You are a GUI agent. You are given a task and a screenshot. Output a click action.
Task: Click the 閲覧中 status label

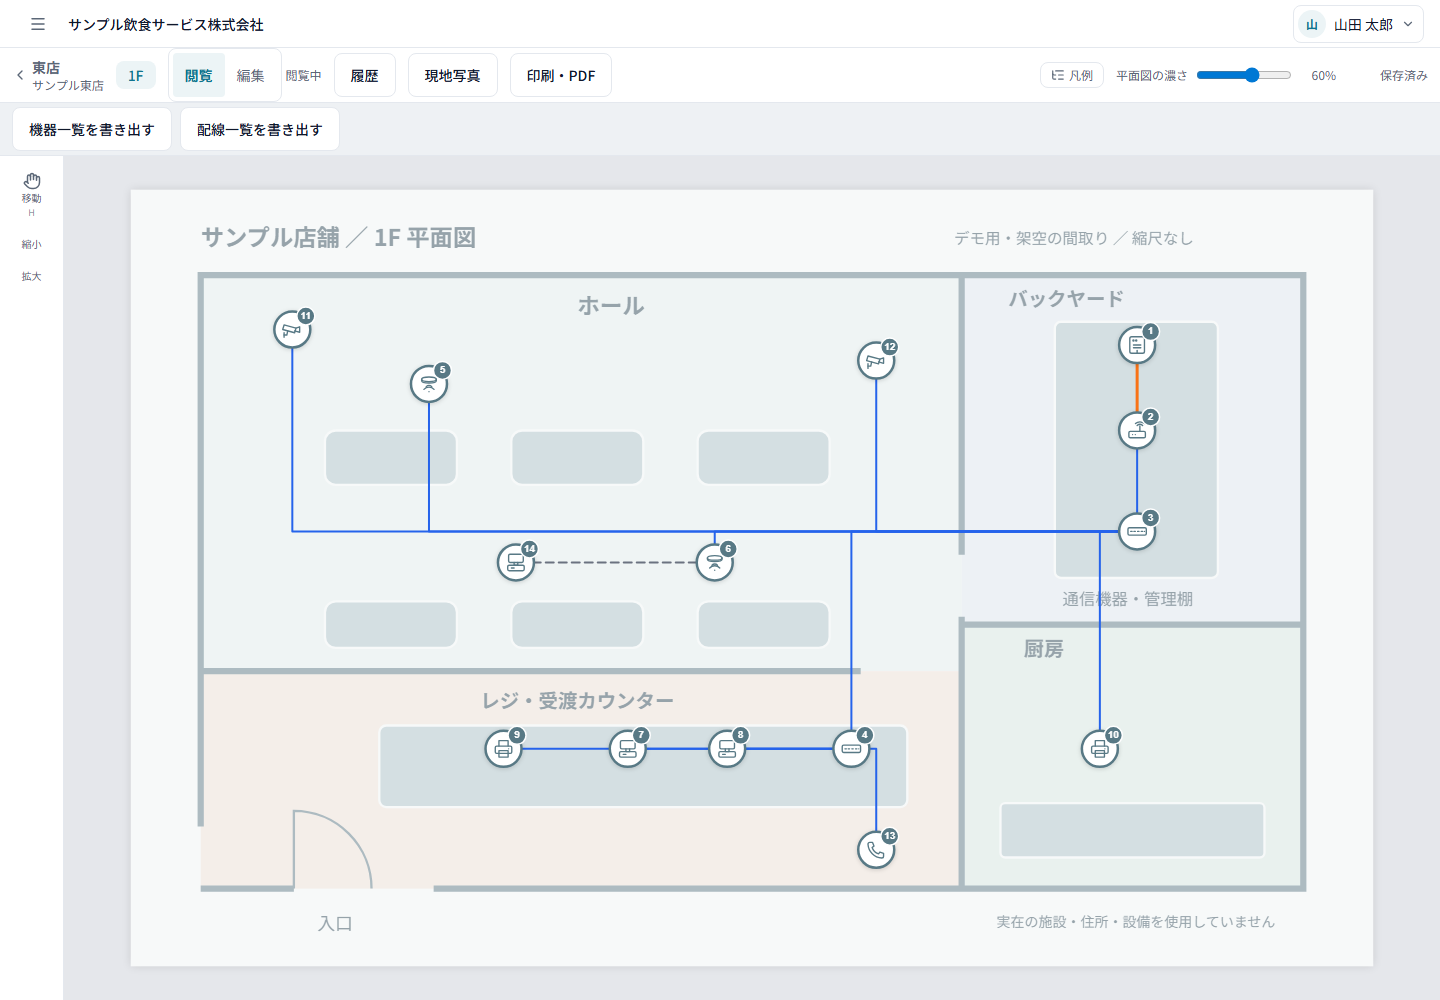click(304, 76)
